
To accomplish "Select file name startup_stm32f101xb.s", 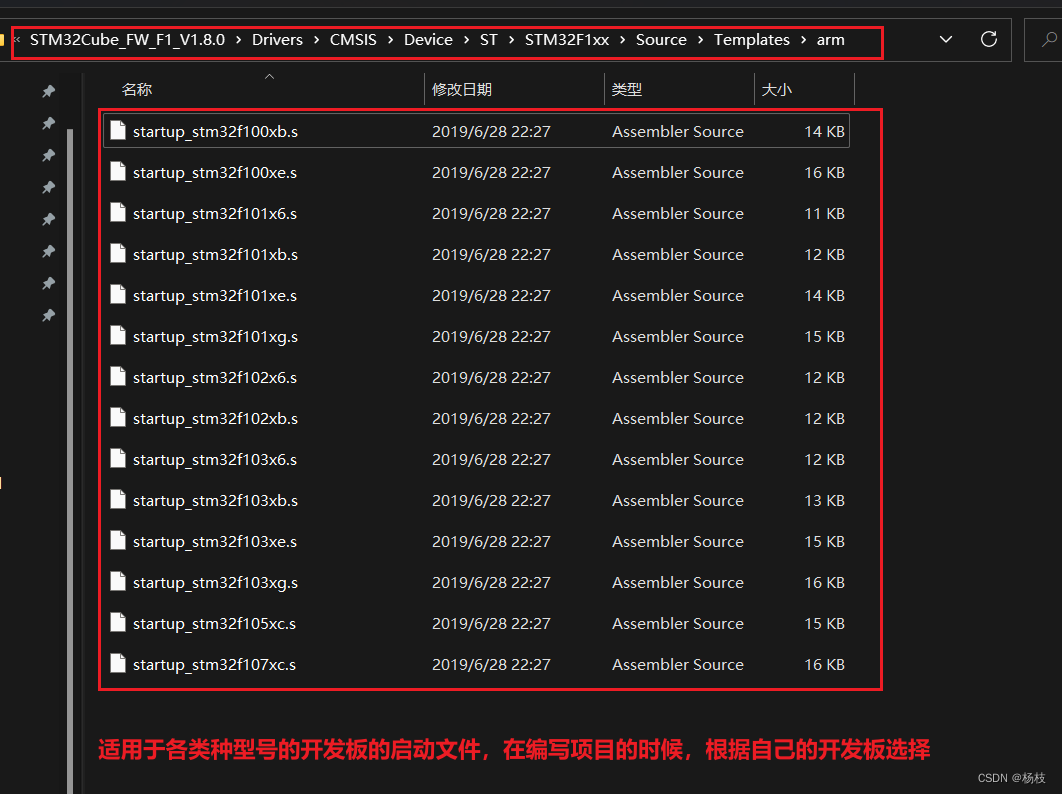I will (215, 255).
